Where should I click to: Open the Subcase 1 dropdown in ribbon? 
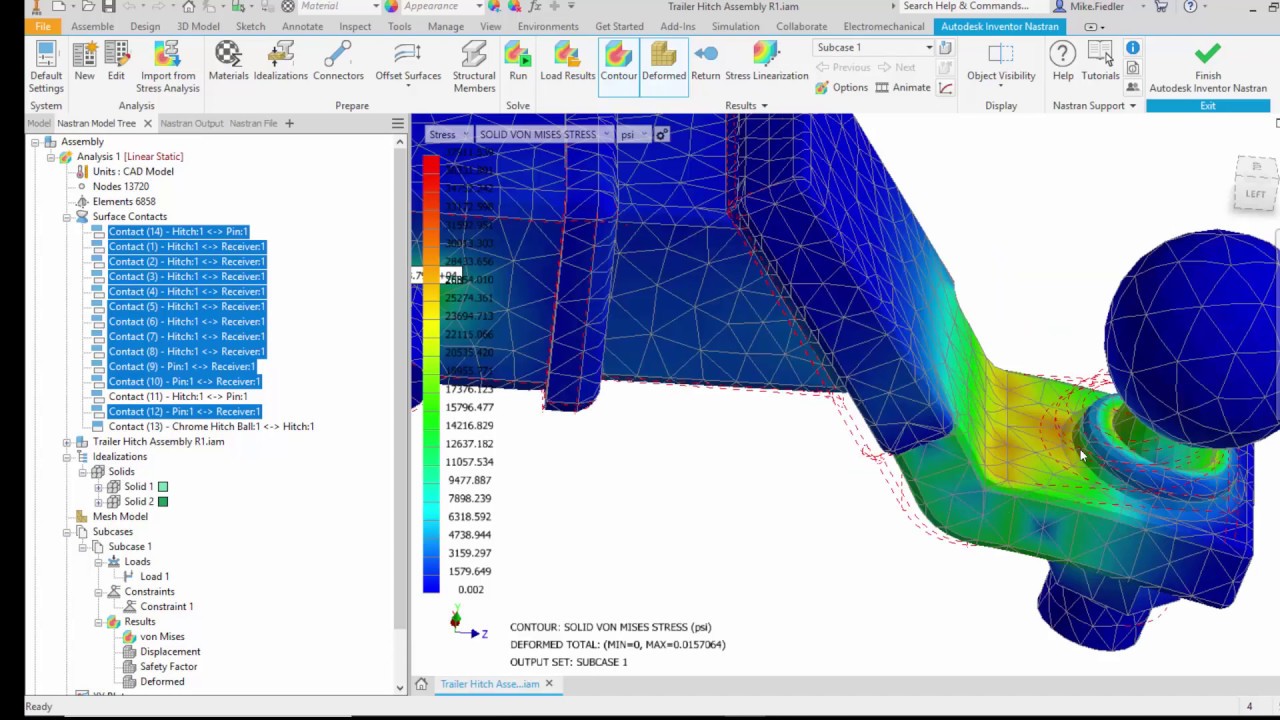928,47
